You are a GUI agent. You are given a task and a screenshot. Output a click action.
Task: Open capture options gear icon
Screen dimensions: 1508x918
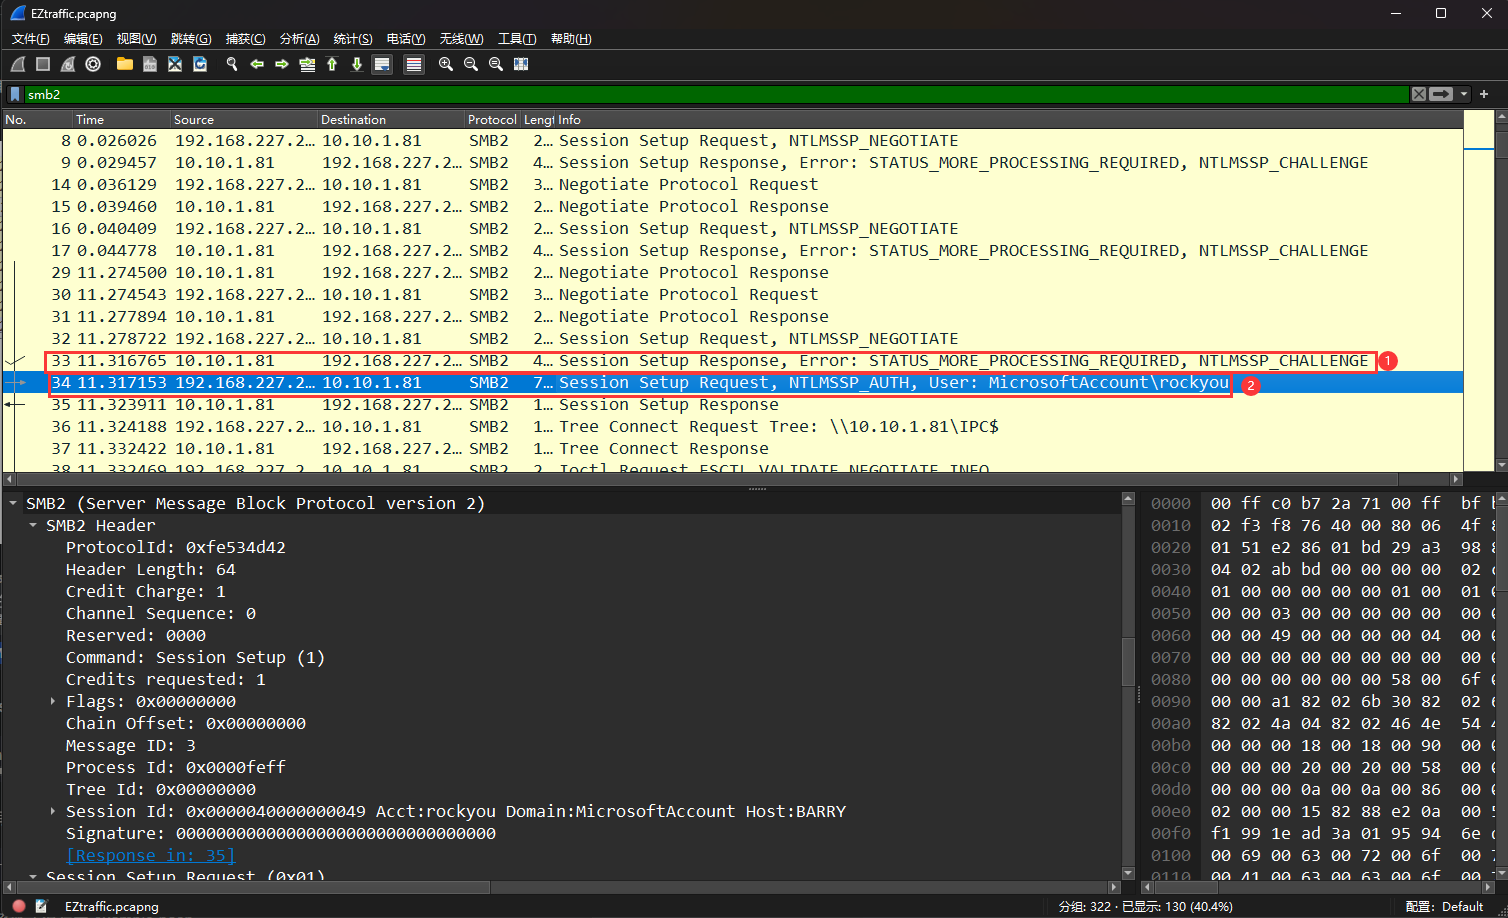click(x=93, y=64)
